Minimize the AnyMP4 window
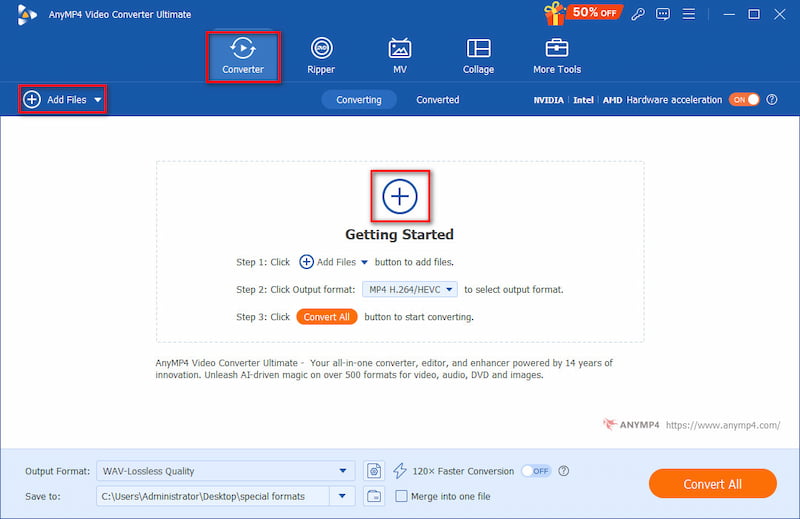The image size is (800, 519). pos(729,14)
